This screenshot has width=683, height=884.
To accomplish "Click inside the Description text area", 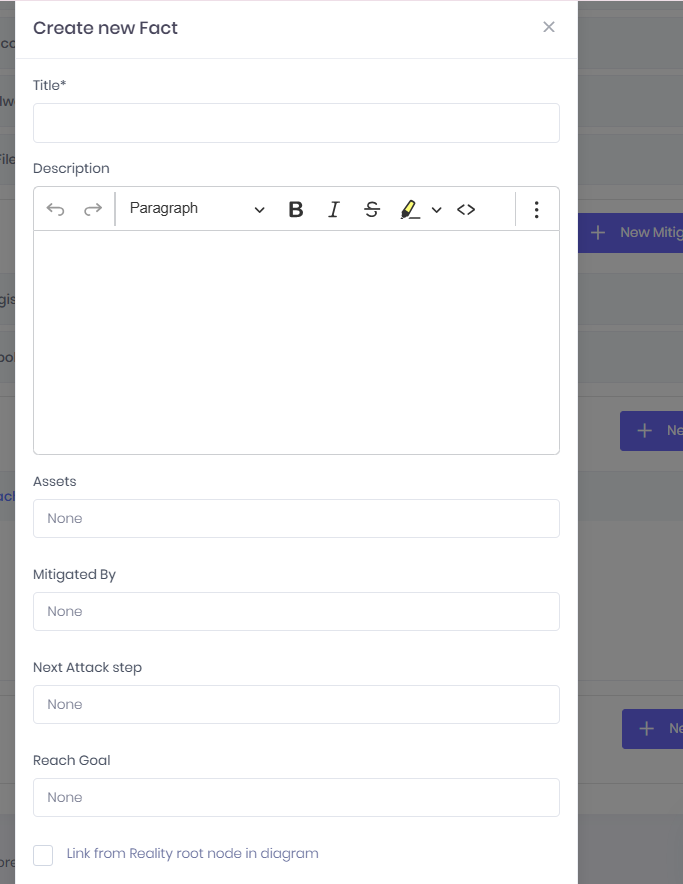I will [296, 342].
